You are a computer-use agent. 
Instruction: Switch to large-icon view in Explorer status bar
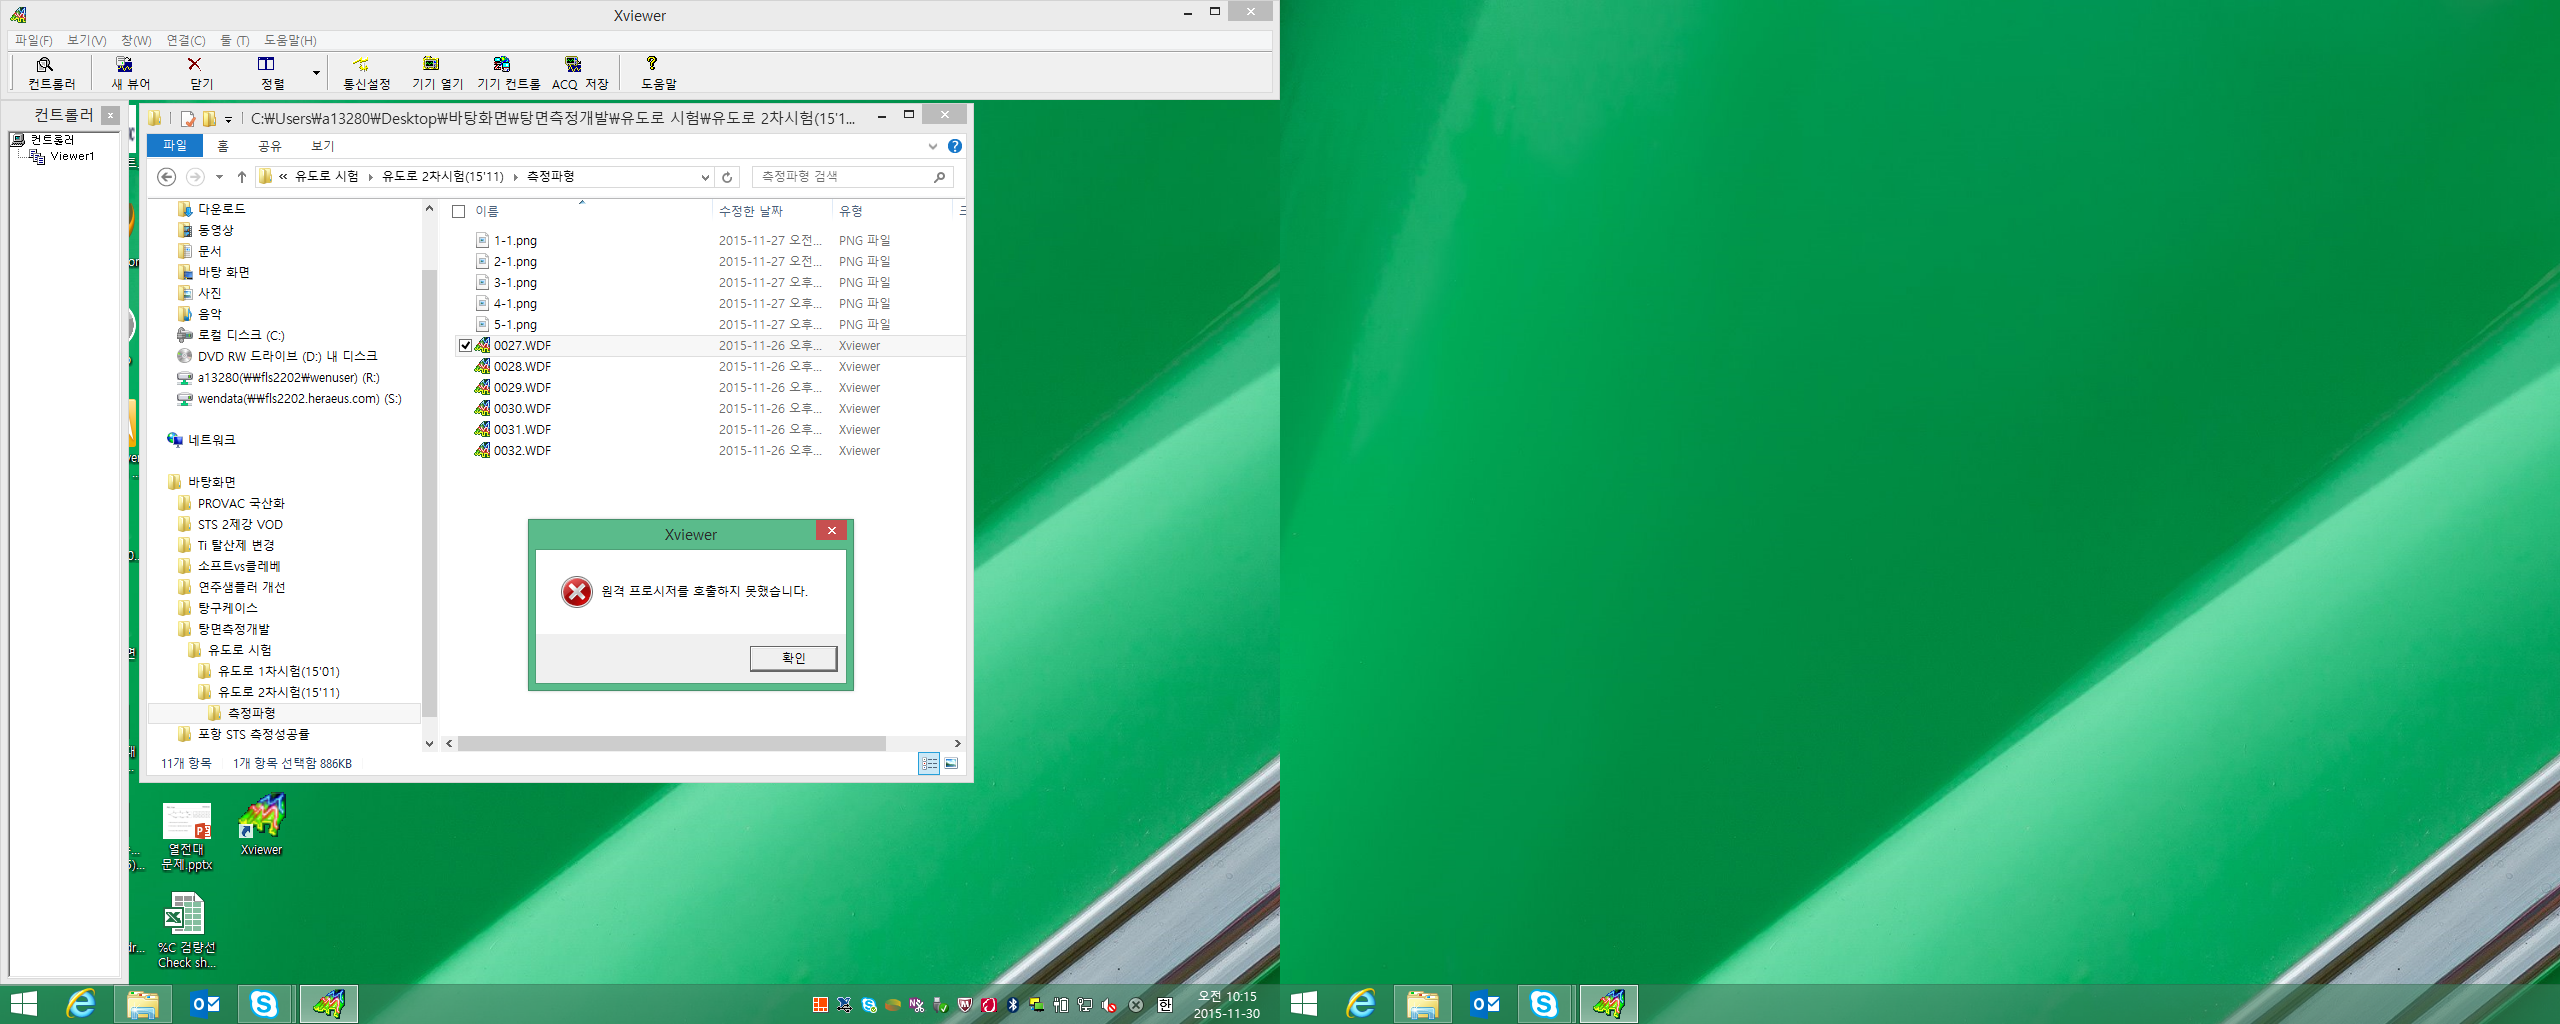click(951, 764)
